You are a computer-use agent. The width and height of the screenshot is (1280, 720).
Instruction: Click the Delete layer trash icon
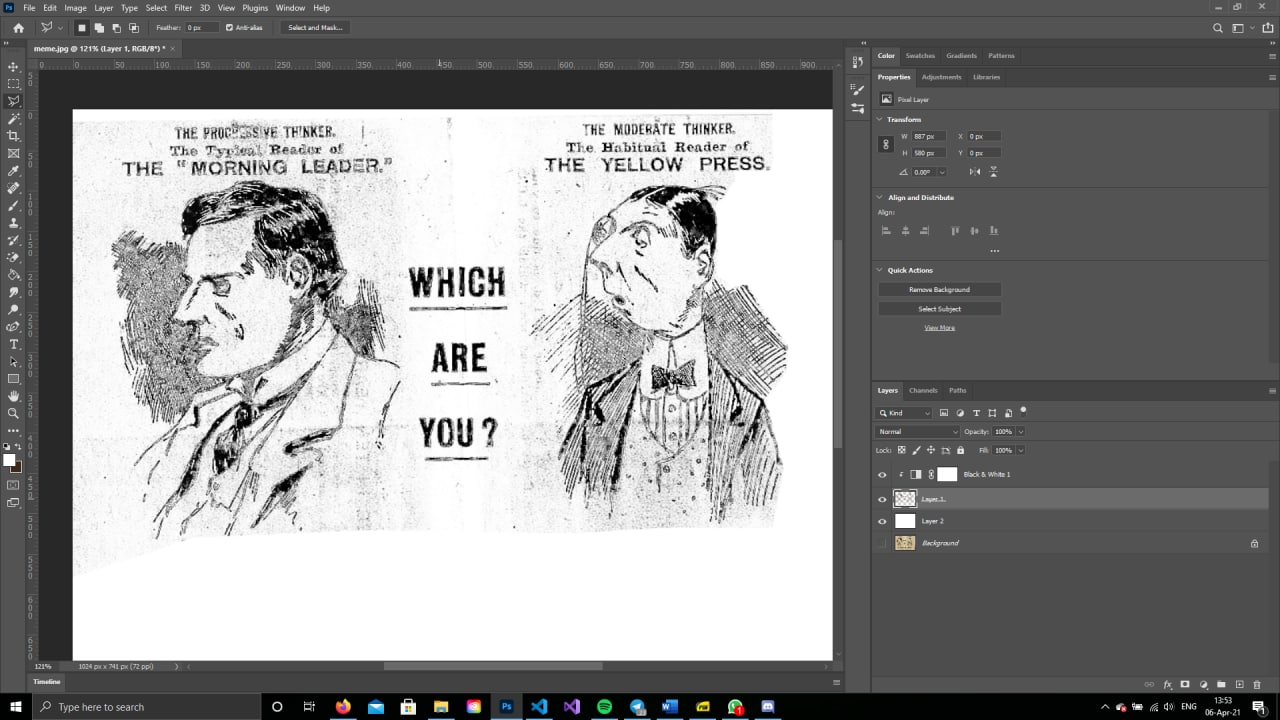[1259, 684]
